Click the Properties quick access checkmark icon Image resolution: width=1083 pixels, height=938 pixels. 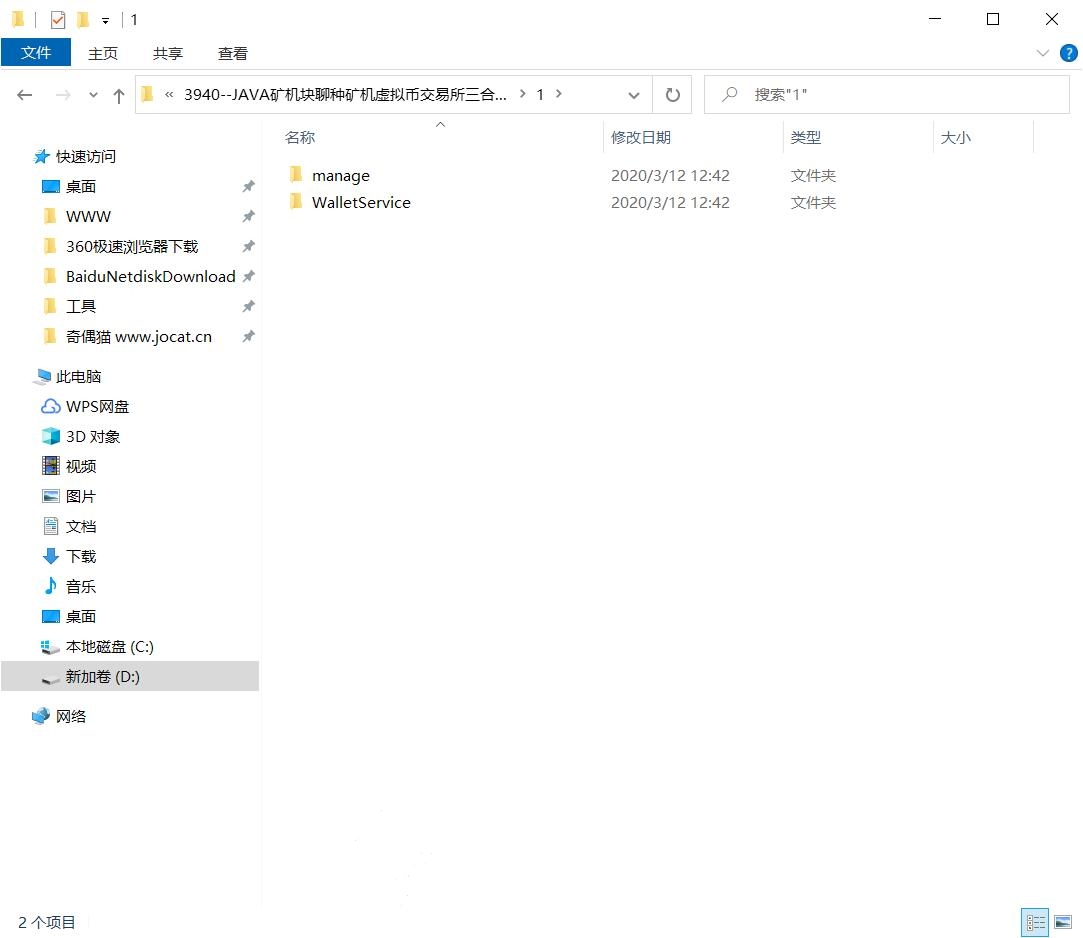tap(58, 20)
